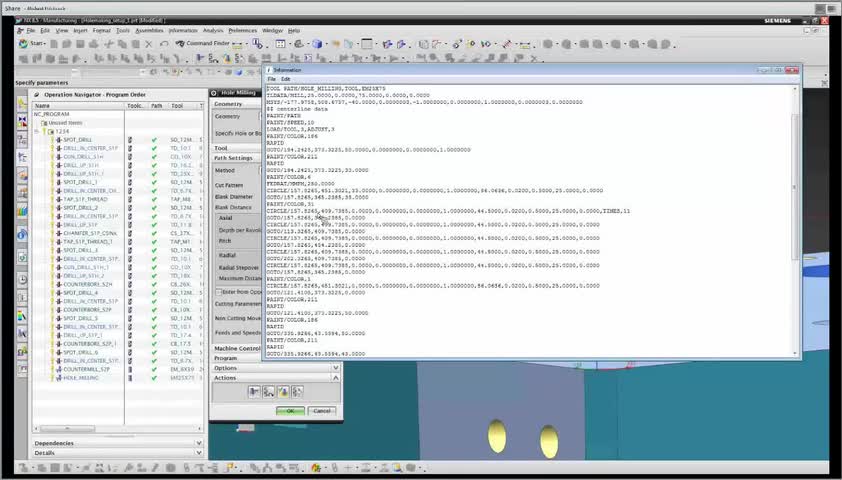Image resolution: width=842 pixels, height=480 pixels.
Task: Collapse the 1234 program group
Action: (x=37, y=132)
